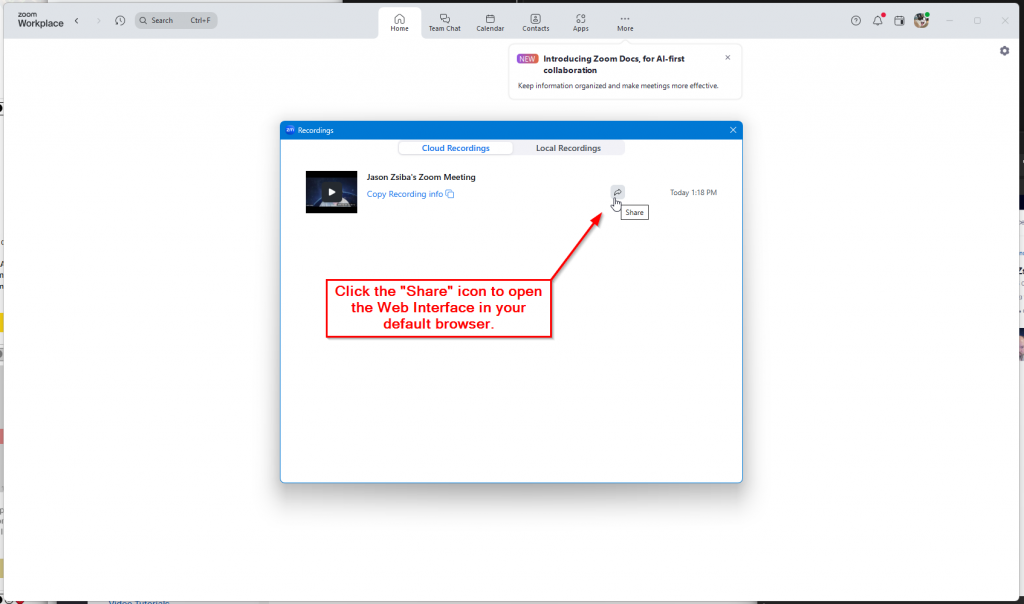Dismiss the Zoom Docs announcement banner
The image size is (1024, 604).
[x=727, y=57]
